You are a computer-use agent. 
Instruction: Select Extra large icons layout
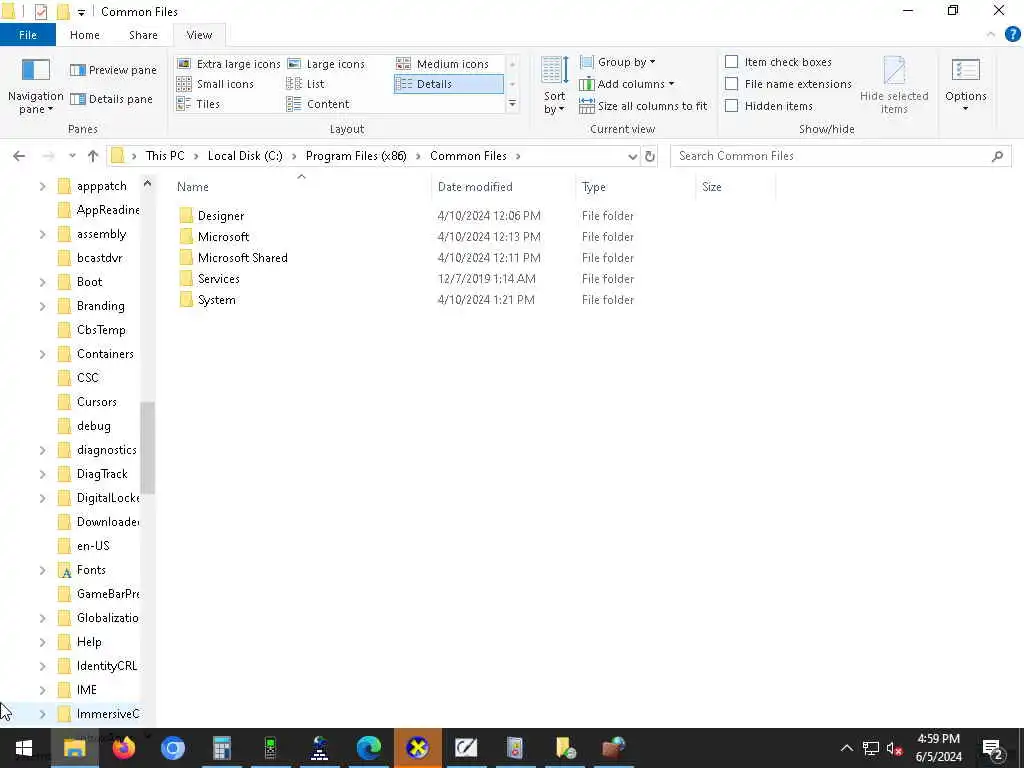(x=229, y=64)
